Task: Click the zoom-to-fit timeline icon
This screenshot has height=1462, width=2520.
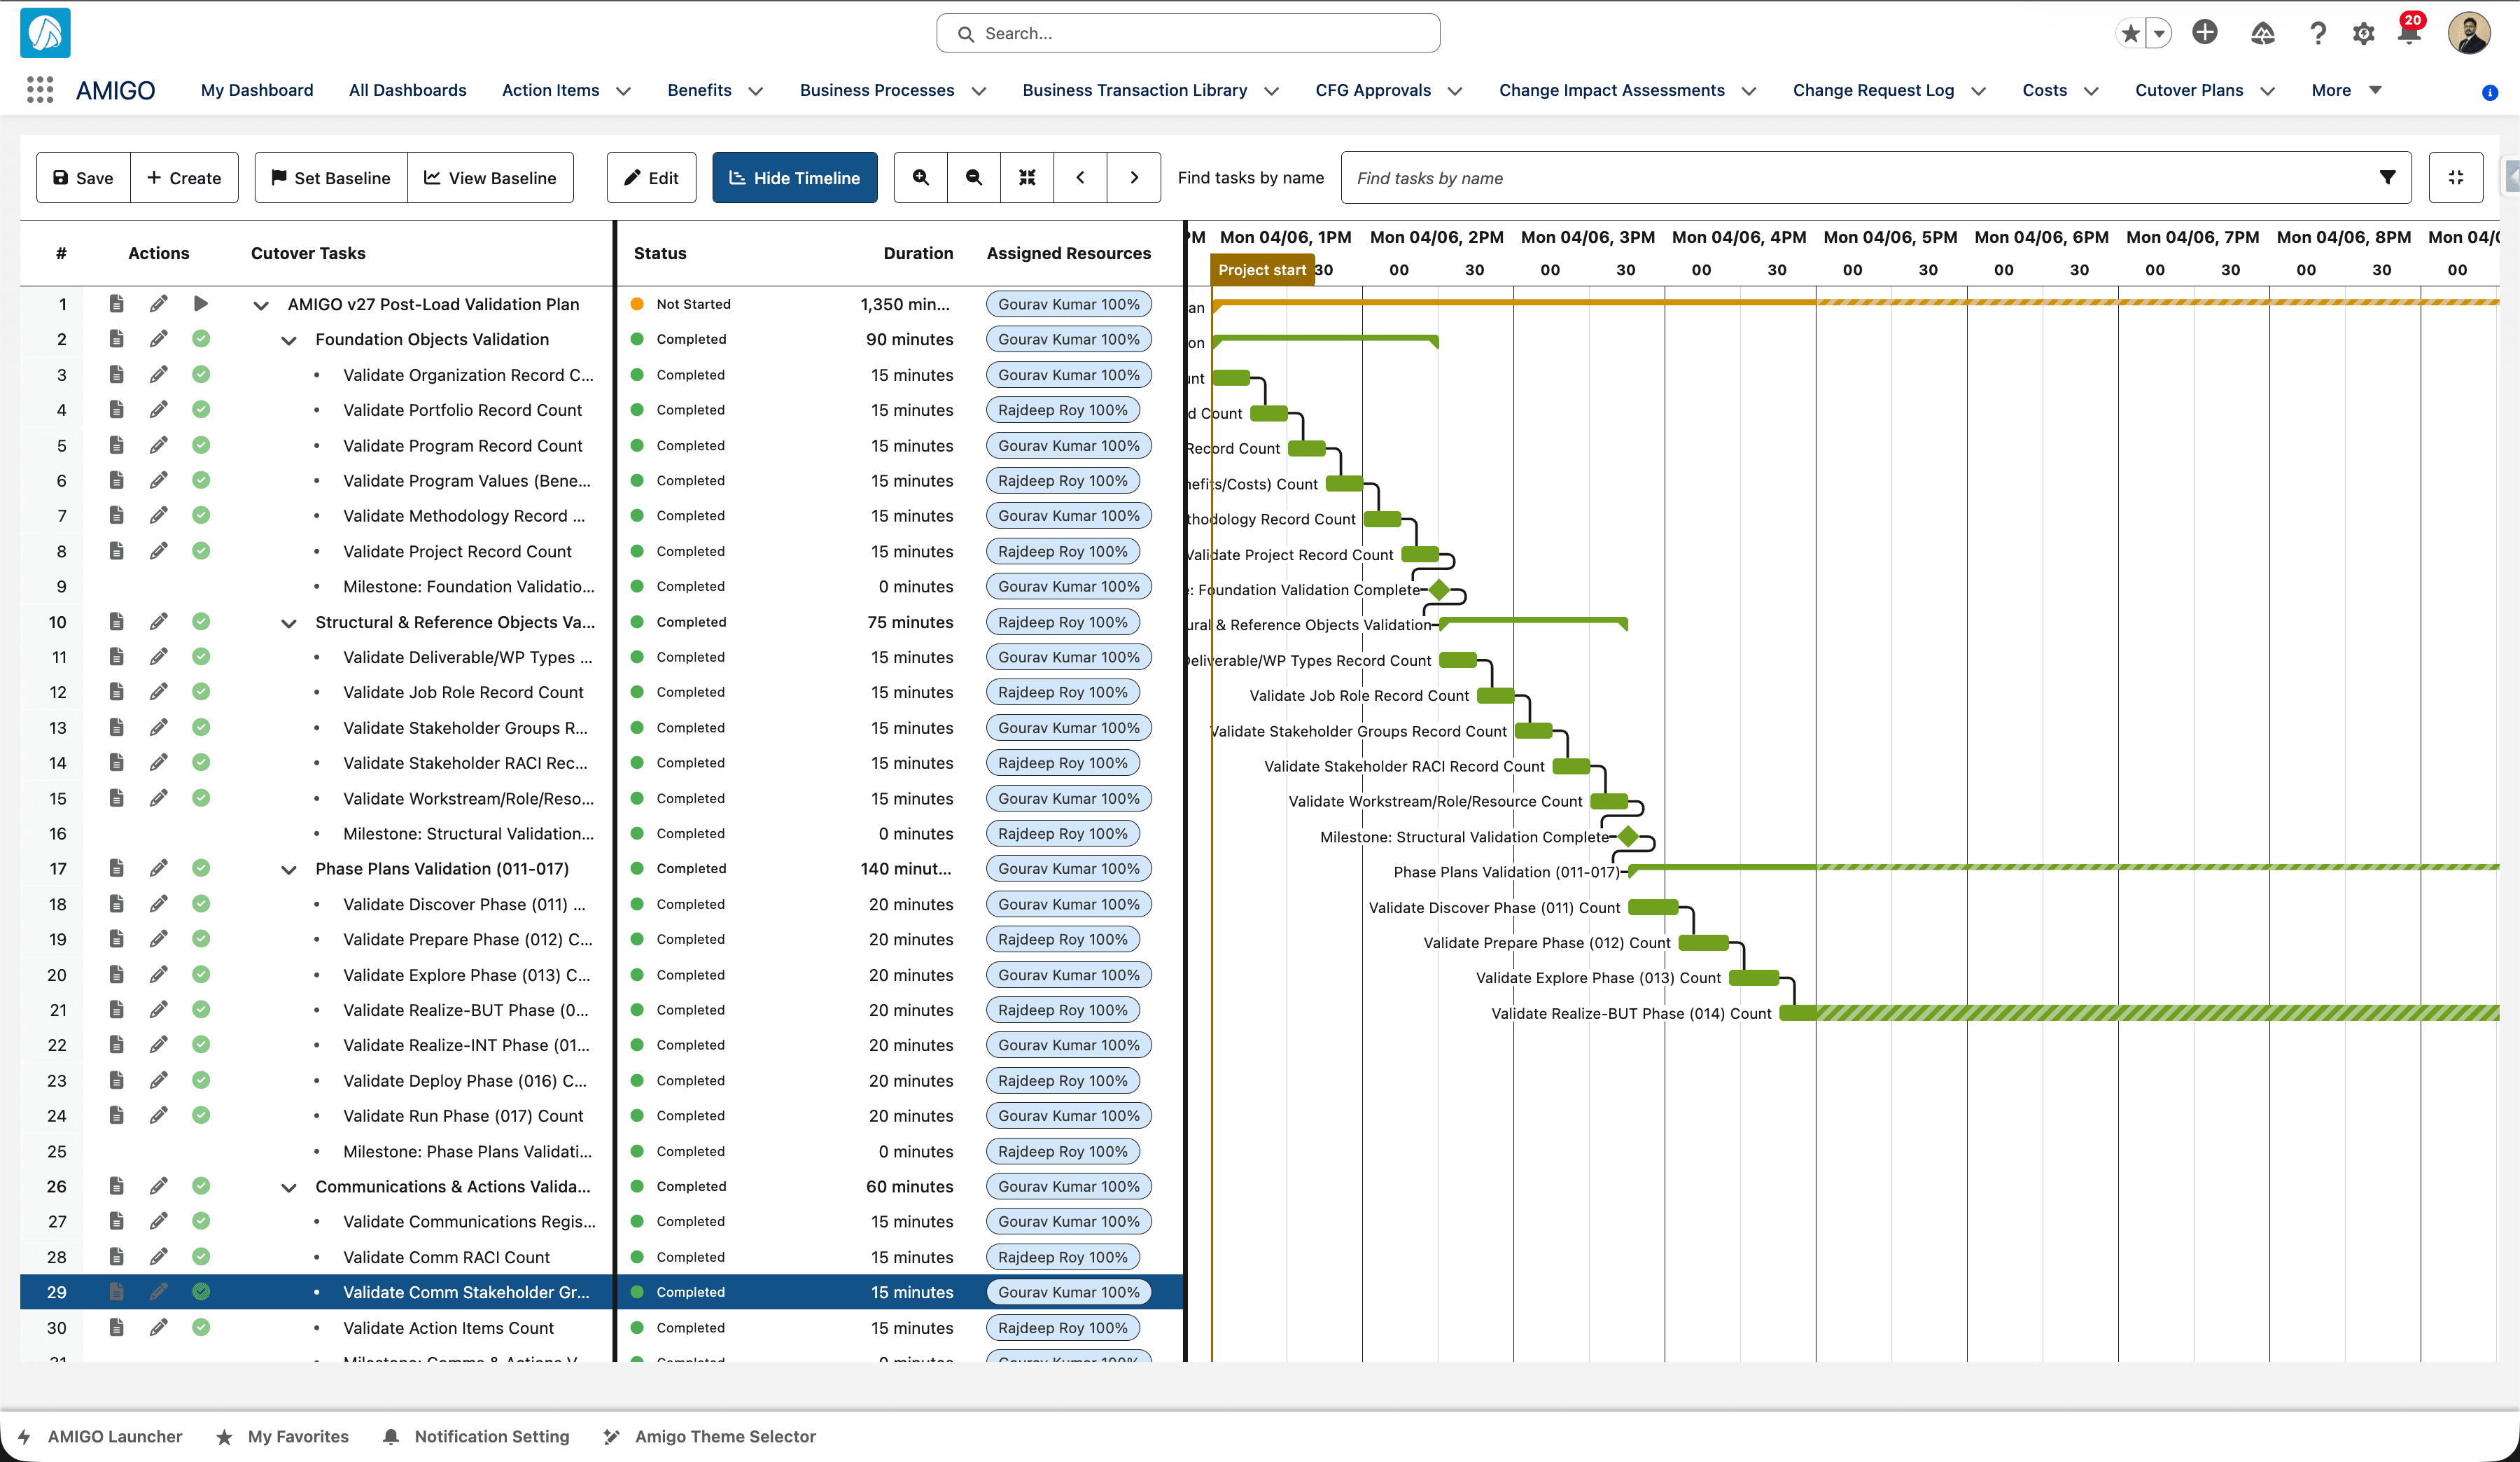Action: pyautogui.click(x=1027, y=178)
